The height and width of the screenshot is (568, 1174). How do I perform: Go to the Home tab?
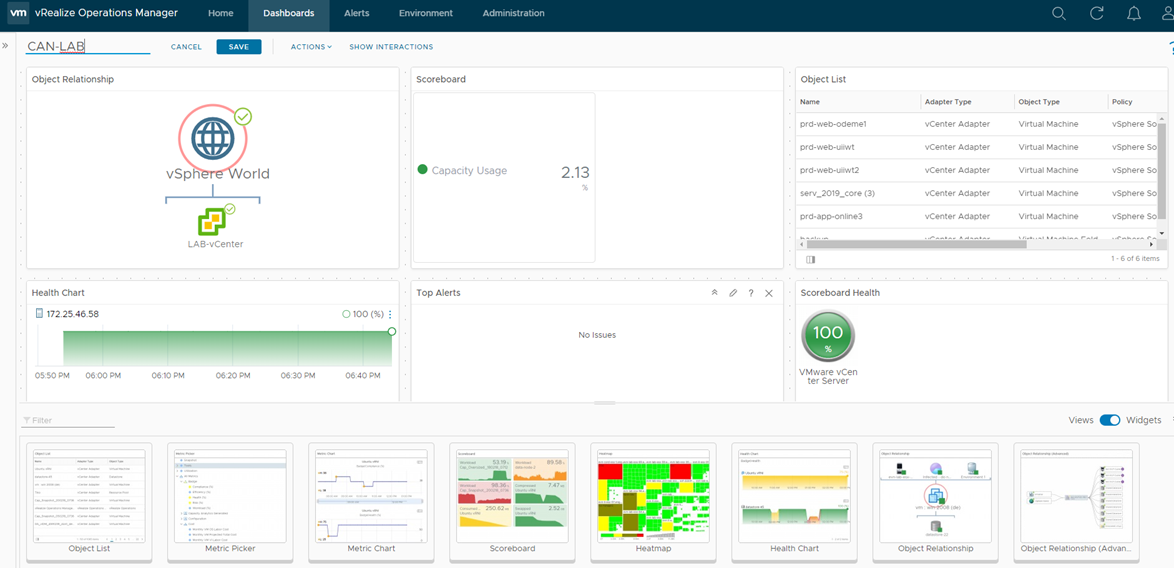click(220, 13)
